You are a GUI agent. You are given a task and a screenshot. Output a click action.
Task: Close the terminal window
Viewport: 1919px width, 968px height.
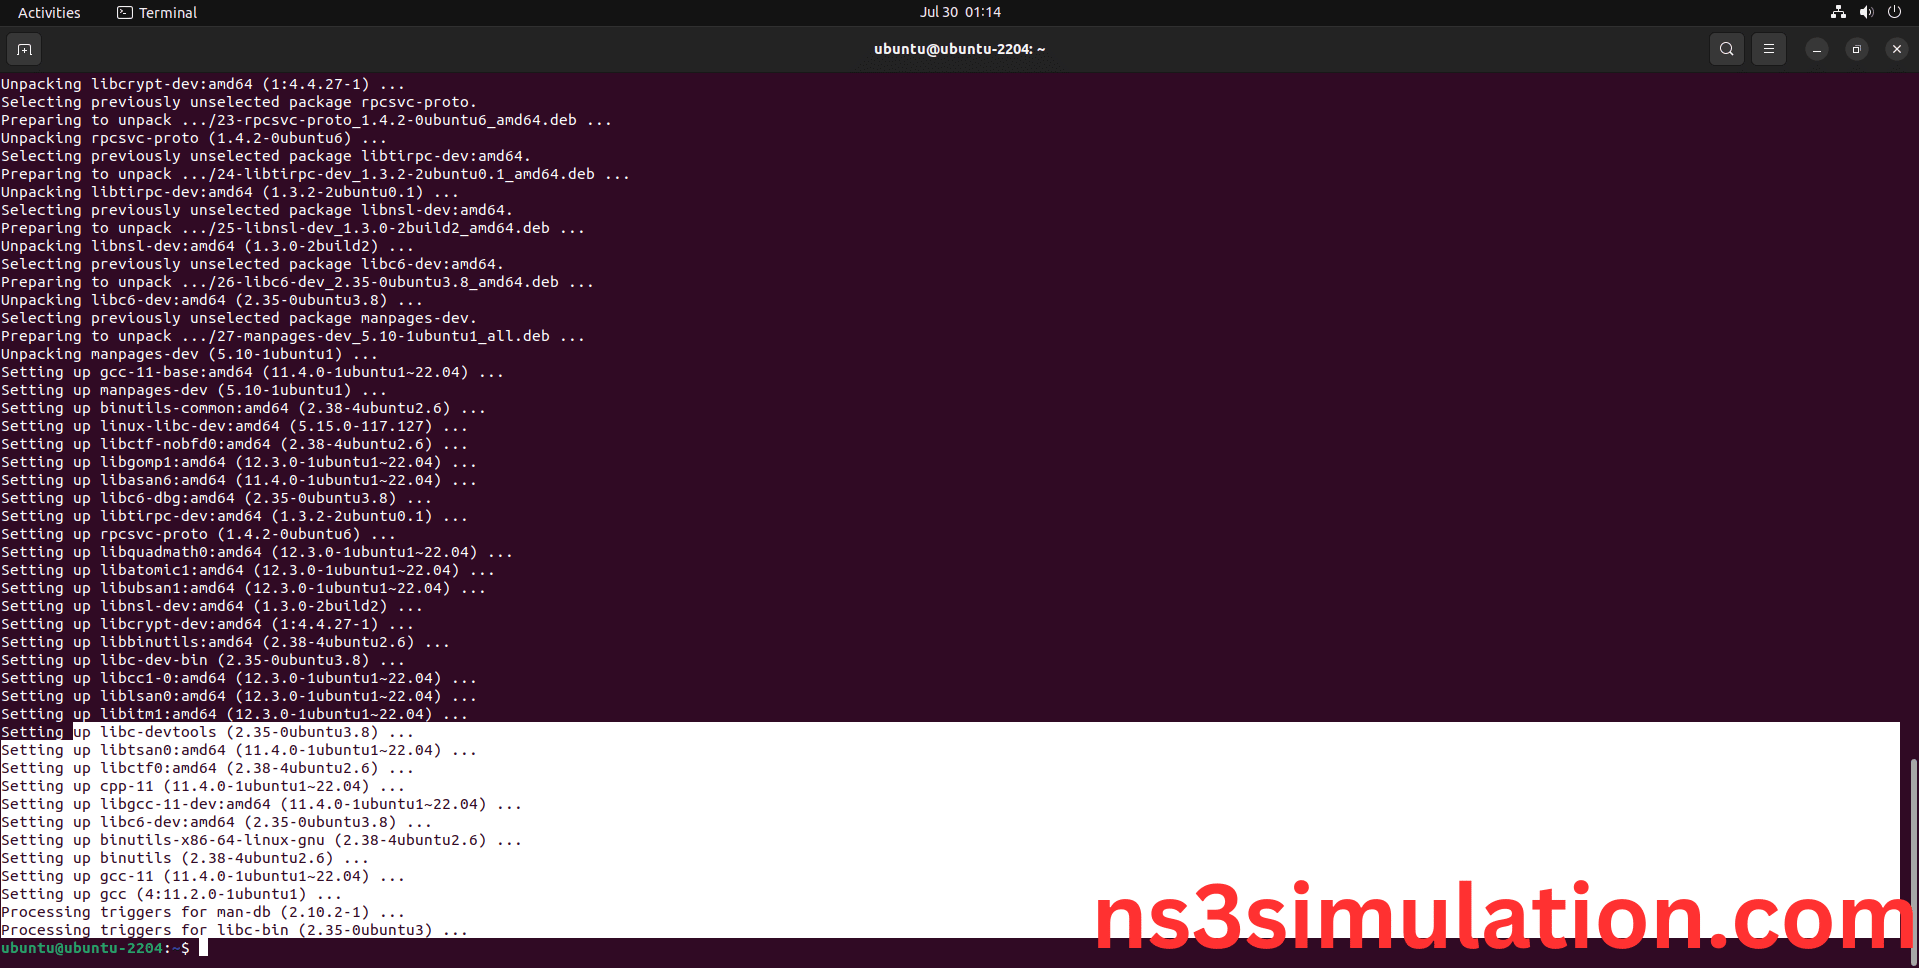[1896, 49]
